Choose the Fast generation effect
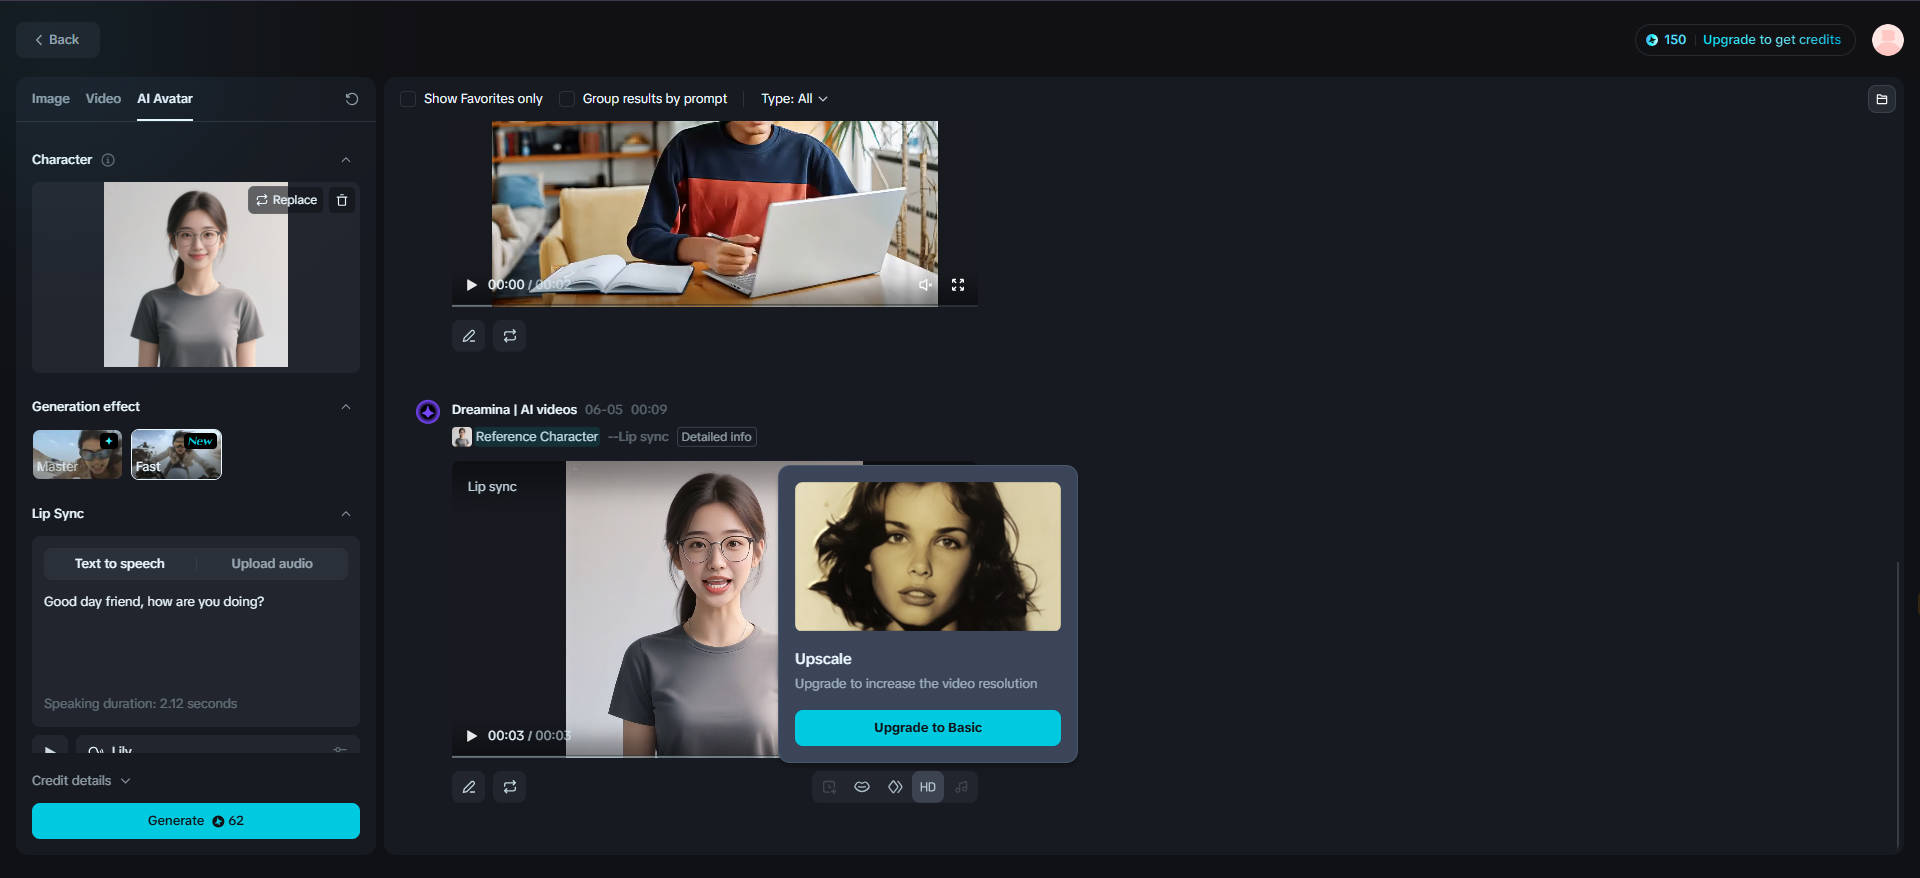This screenshot has height=878, width=1920. (x=176, y=454)
